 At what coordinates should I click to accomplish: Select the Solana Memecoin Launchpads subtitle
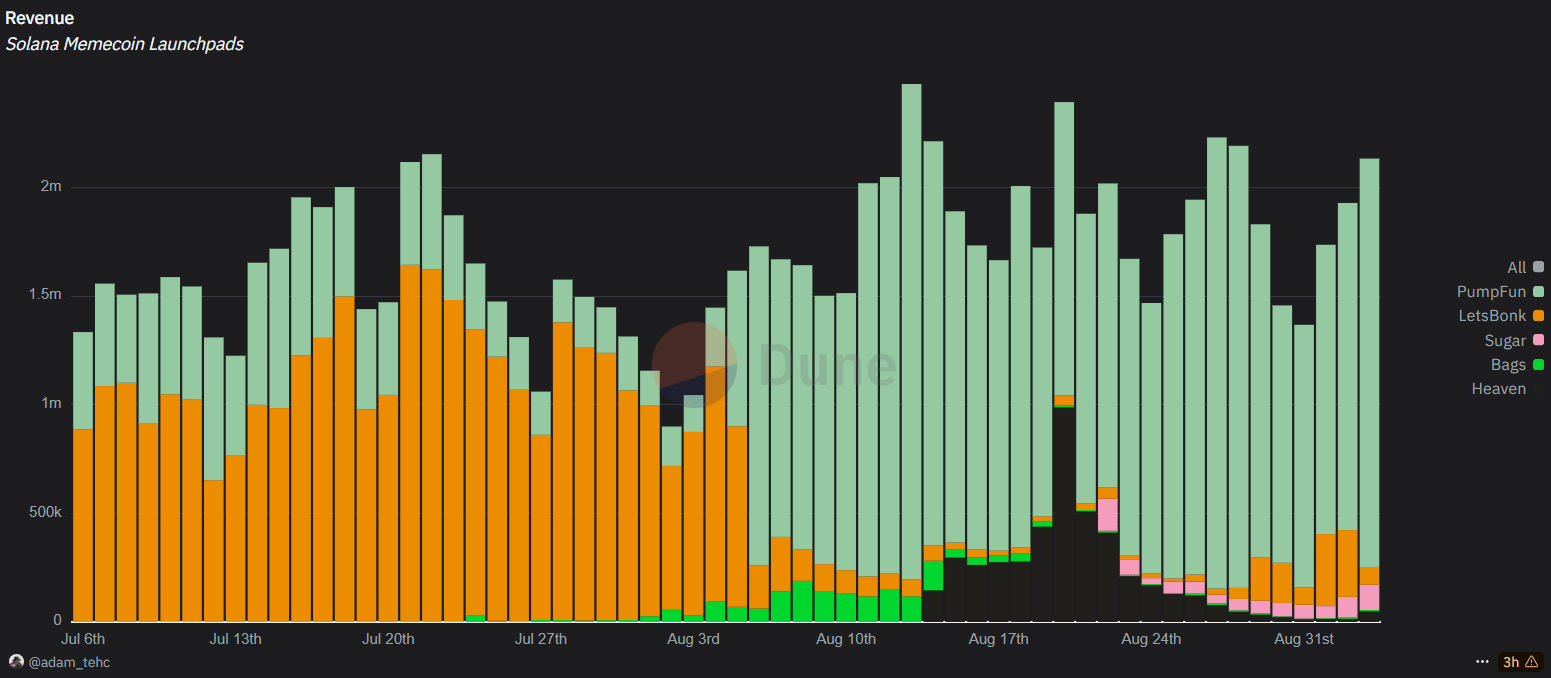click(x=124, y=44)
